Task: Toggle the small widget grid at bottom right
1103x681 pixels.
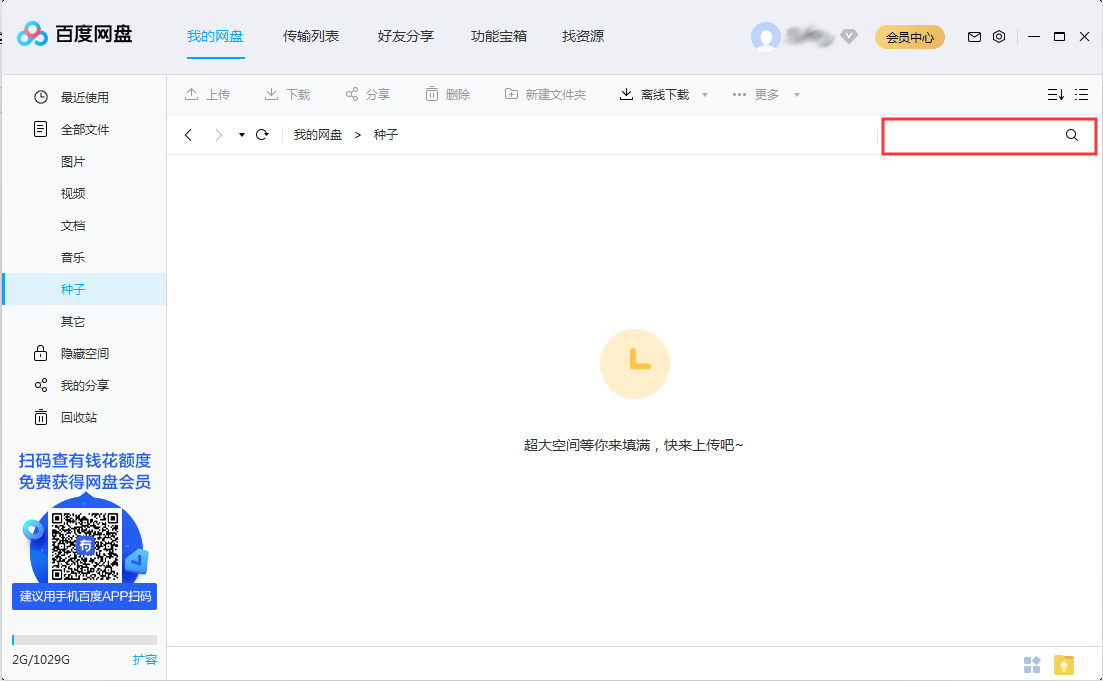Action: point(1032,664)
